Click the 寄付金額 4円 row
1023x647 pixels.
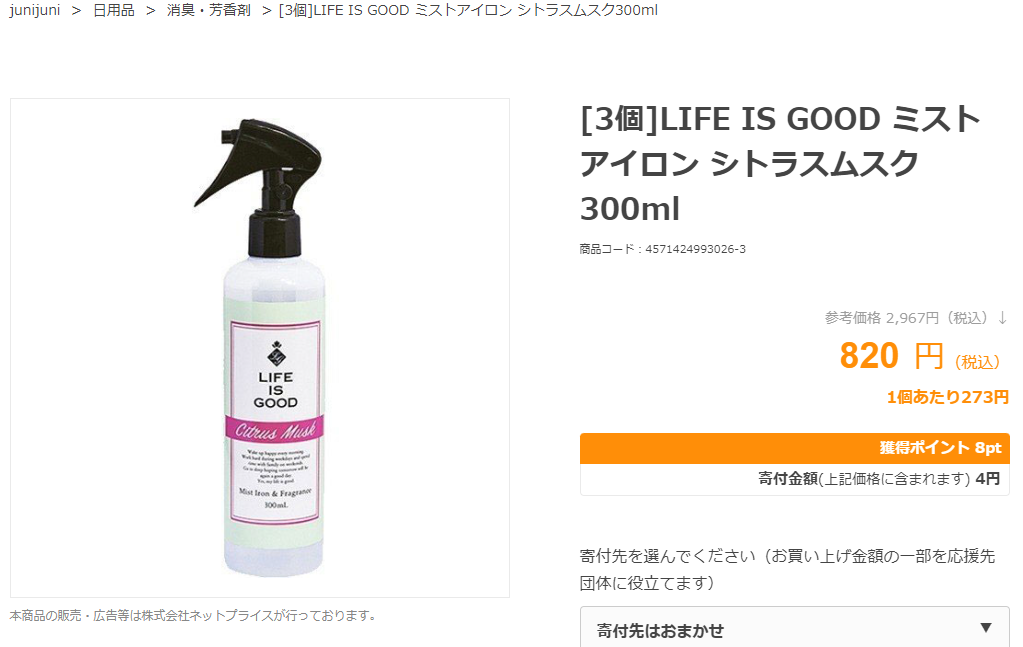pos(795,479)
